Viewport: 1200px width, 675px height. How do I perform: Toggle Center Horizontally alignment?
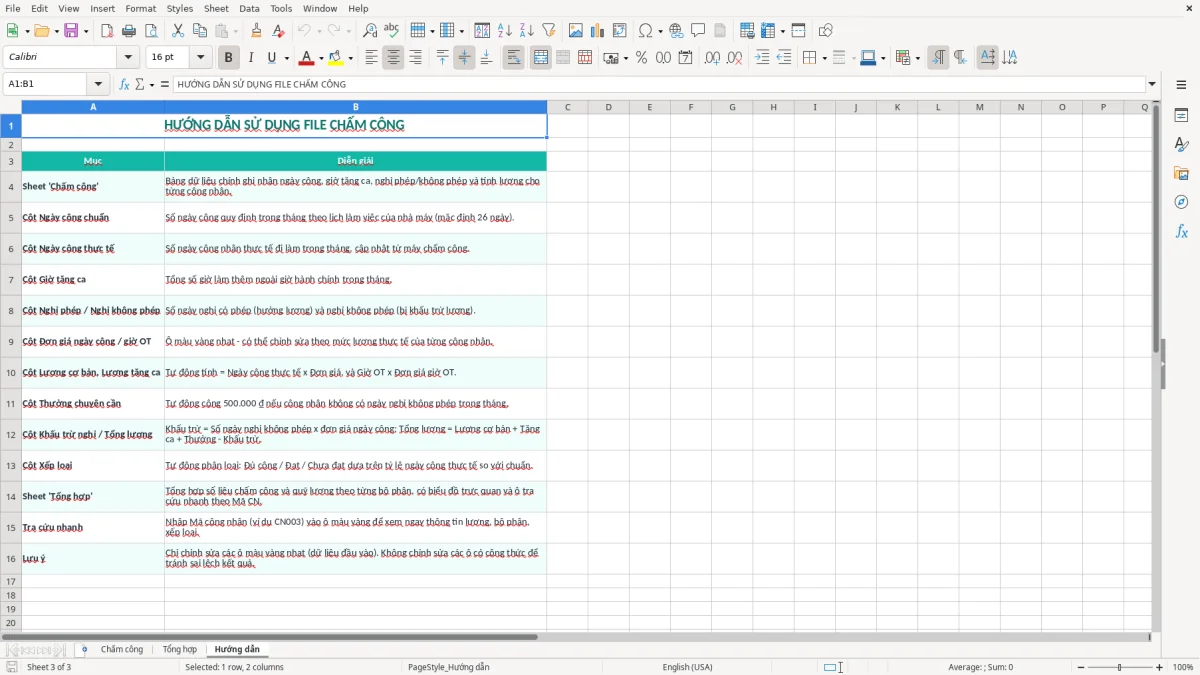click(394, 58)
